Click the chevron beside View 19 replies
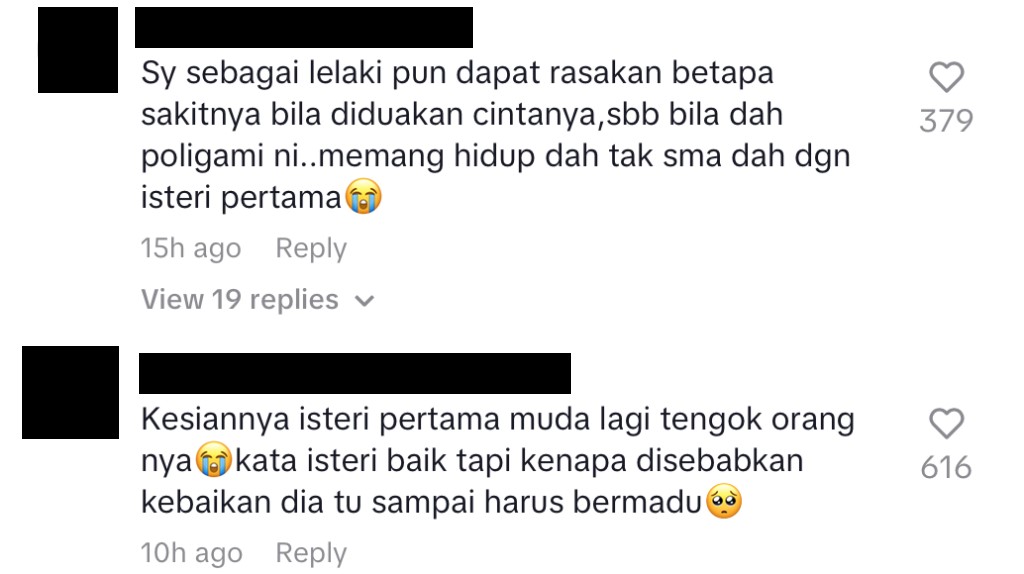The image size is (1024, 574). point(364,301)
